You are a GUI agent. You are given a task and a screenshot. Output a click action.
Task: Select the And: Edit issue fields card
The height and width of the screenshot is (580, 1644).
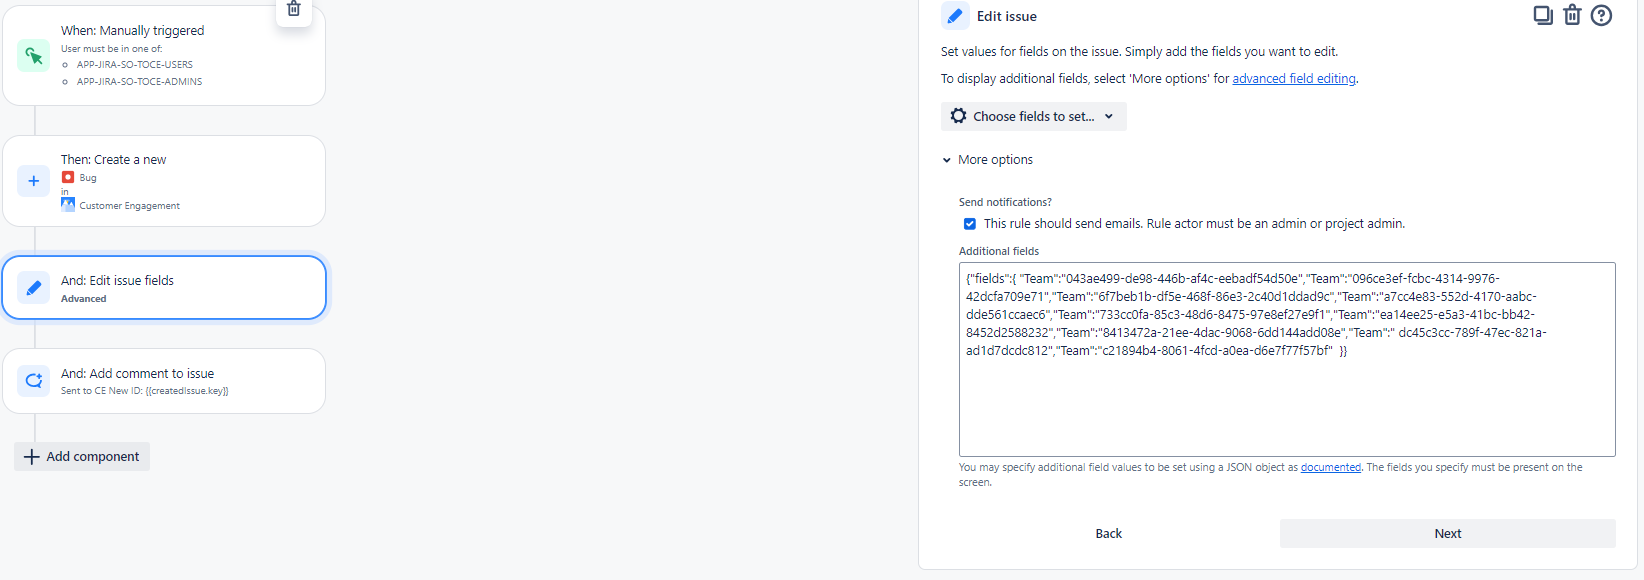tap(164, 288)
